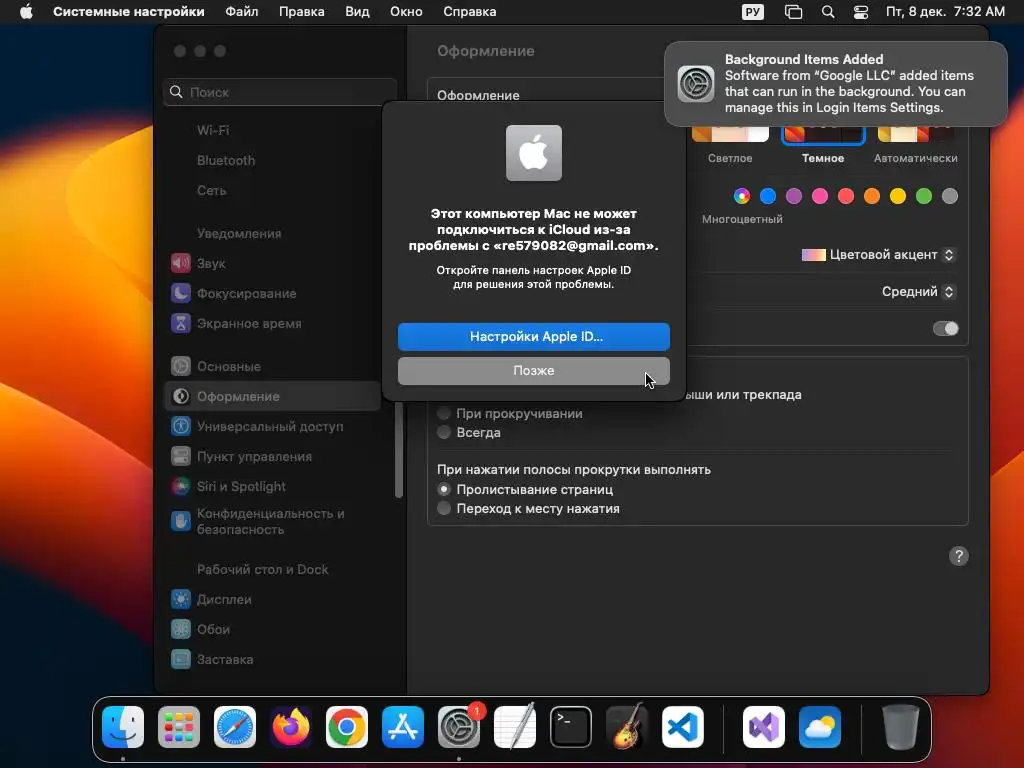Viewport: 1024px width, 768px height.
Task: Select the При прокручивании radio button
Action: click(444, 413)
